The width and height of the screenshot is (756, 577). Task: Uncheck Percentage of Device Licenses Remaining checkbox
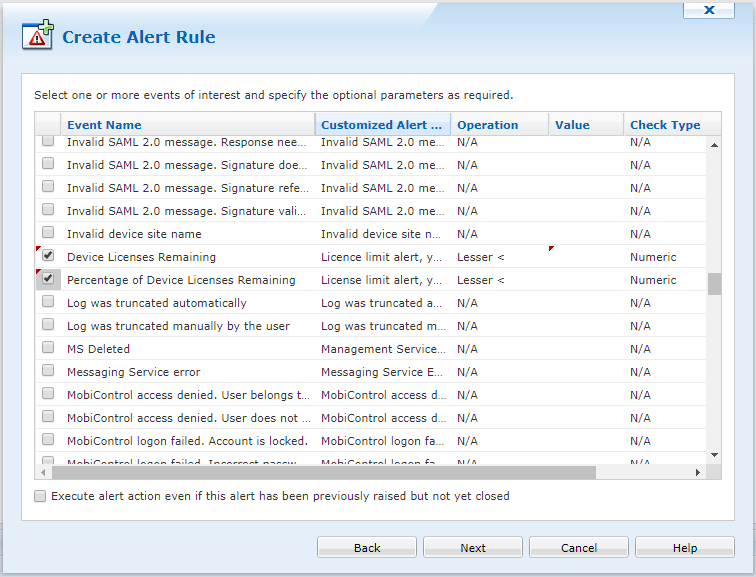click(x=48, y=279)
